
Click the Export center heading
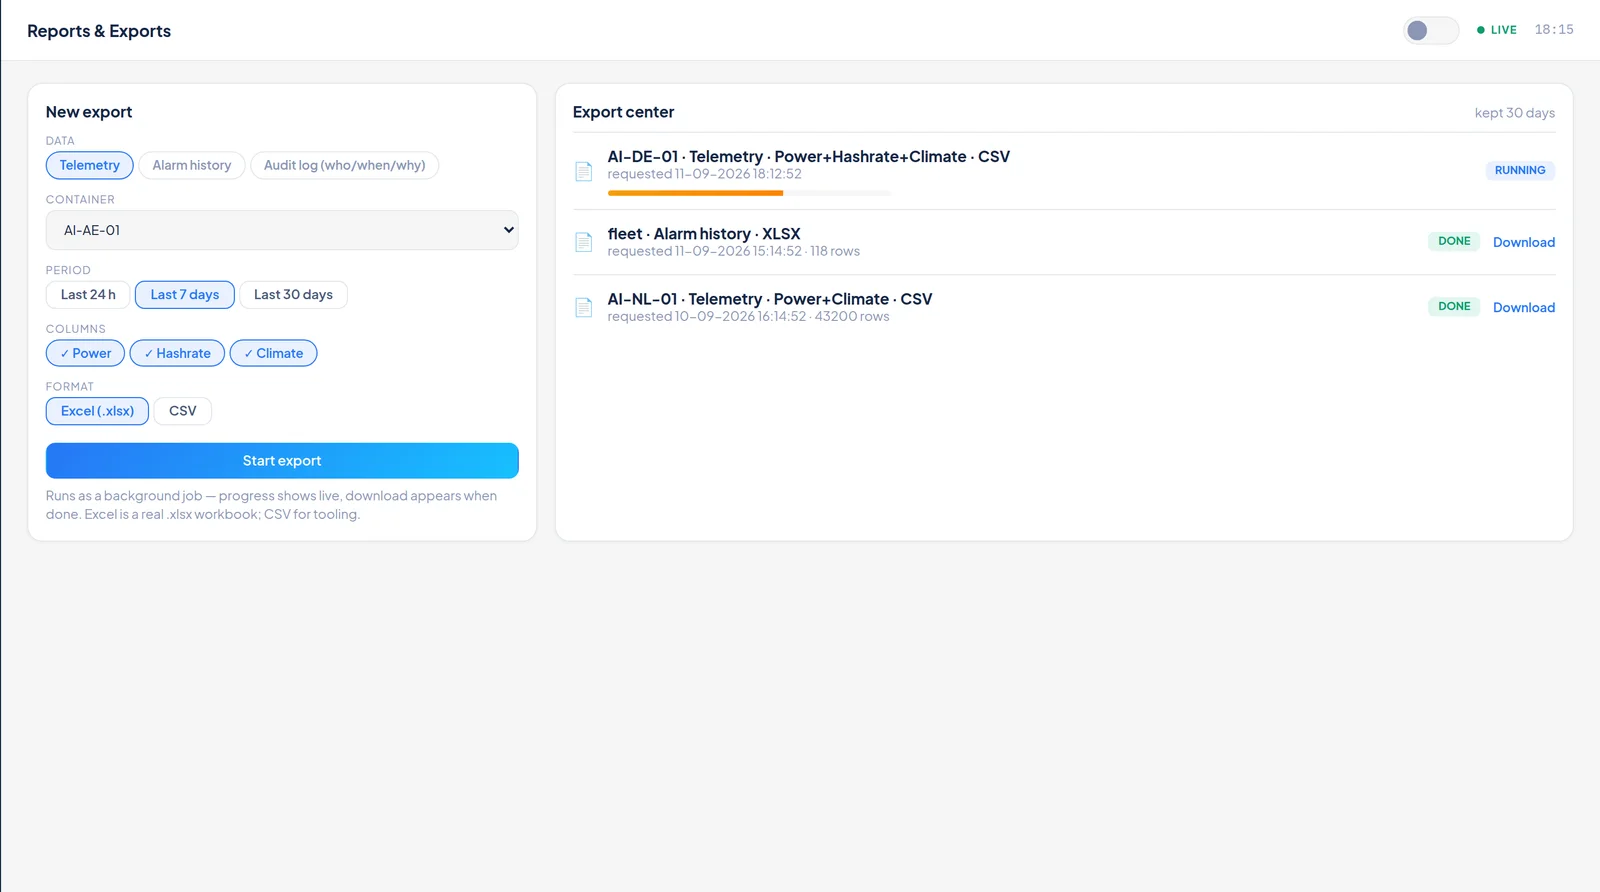624,112
